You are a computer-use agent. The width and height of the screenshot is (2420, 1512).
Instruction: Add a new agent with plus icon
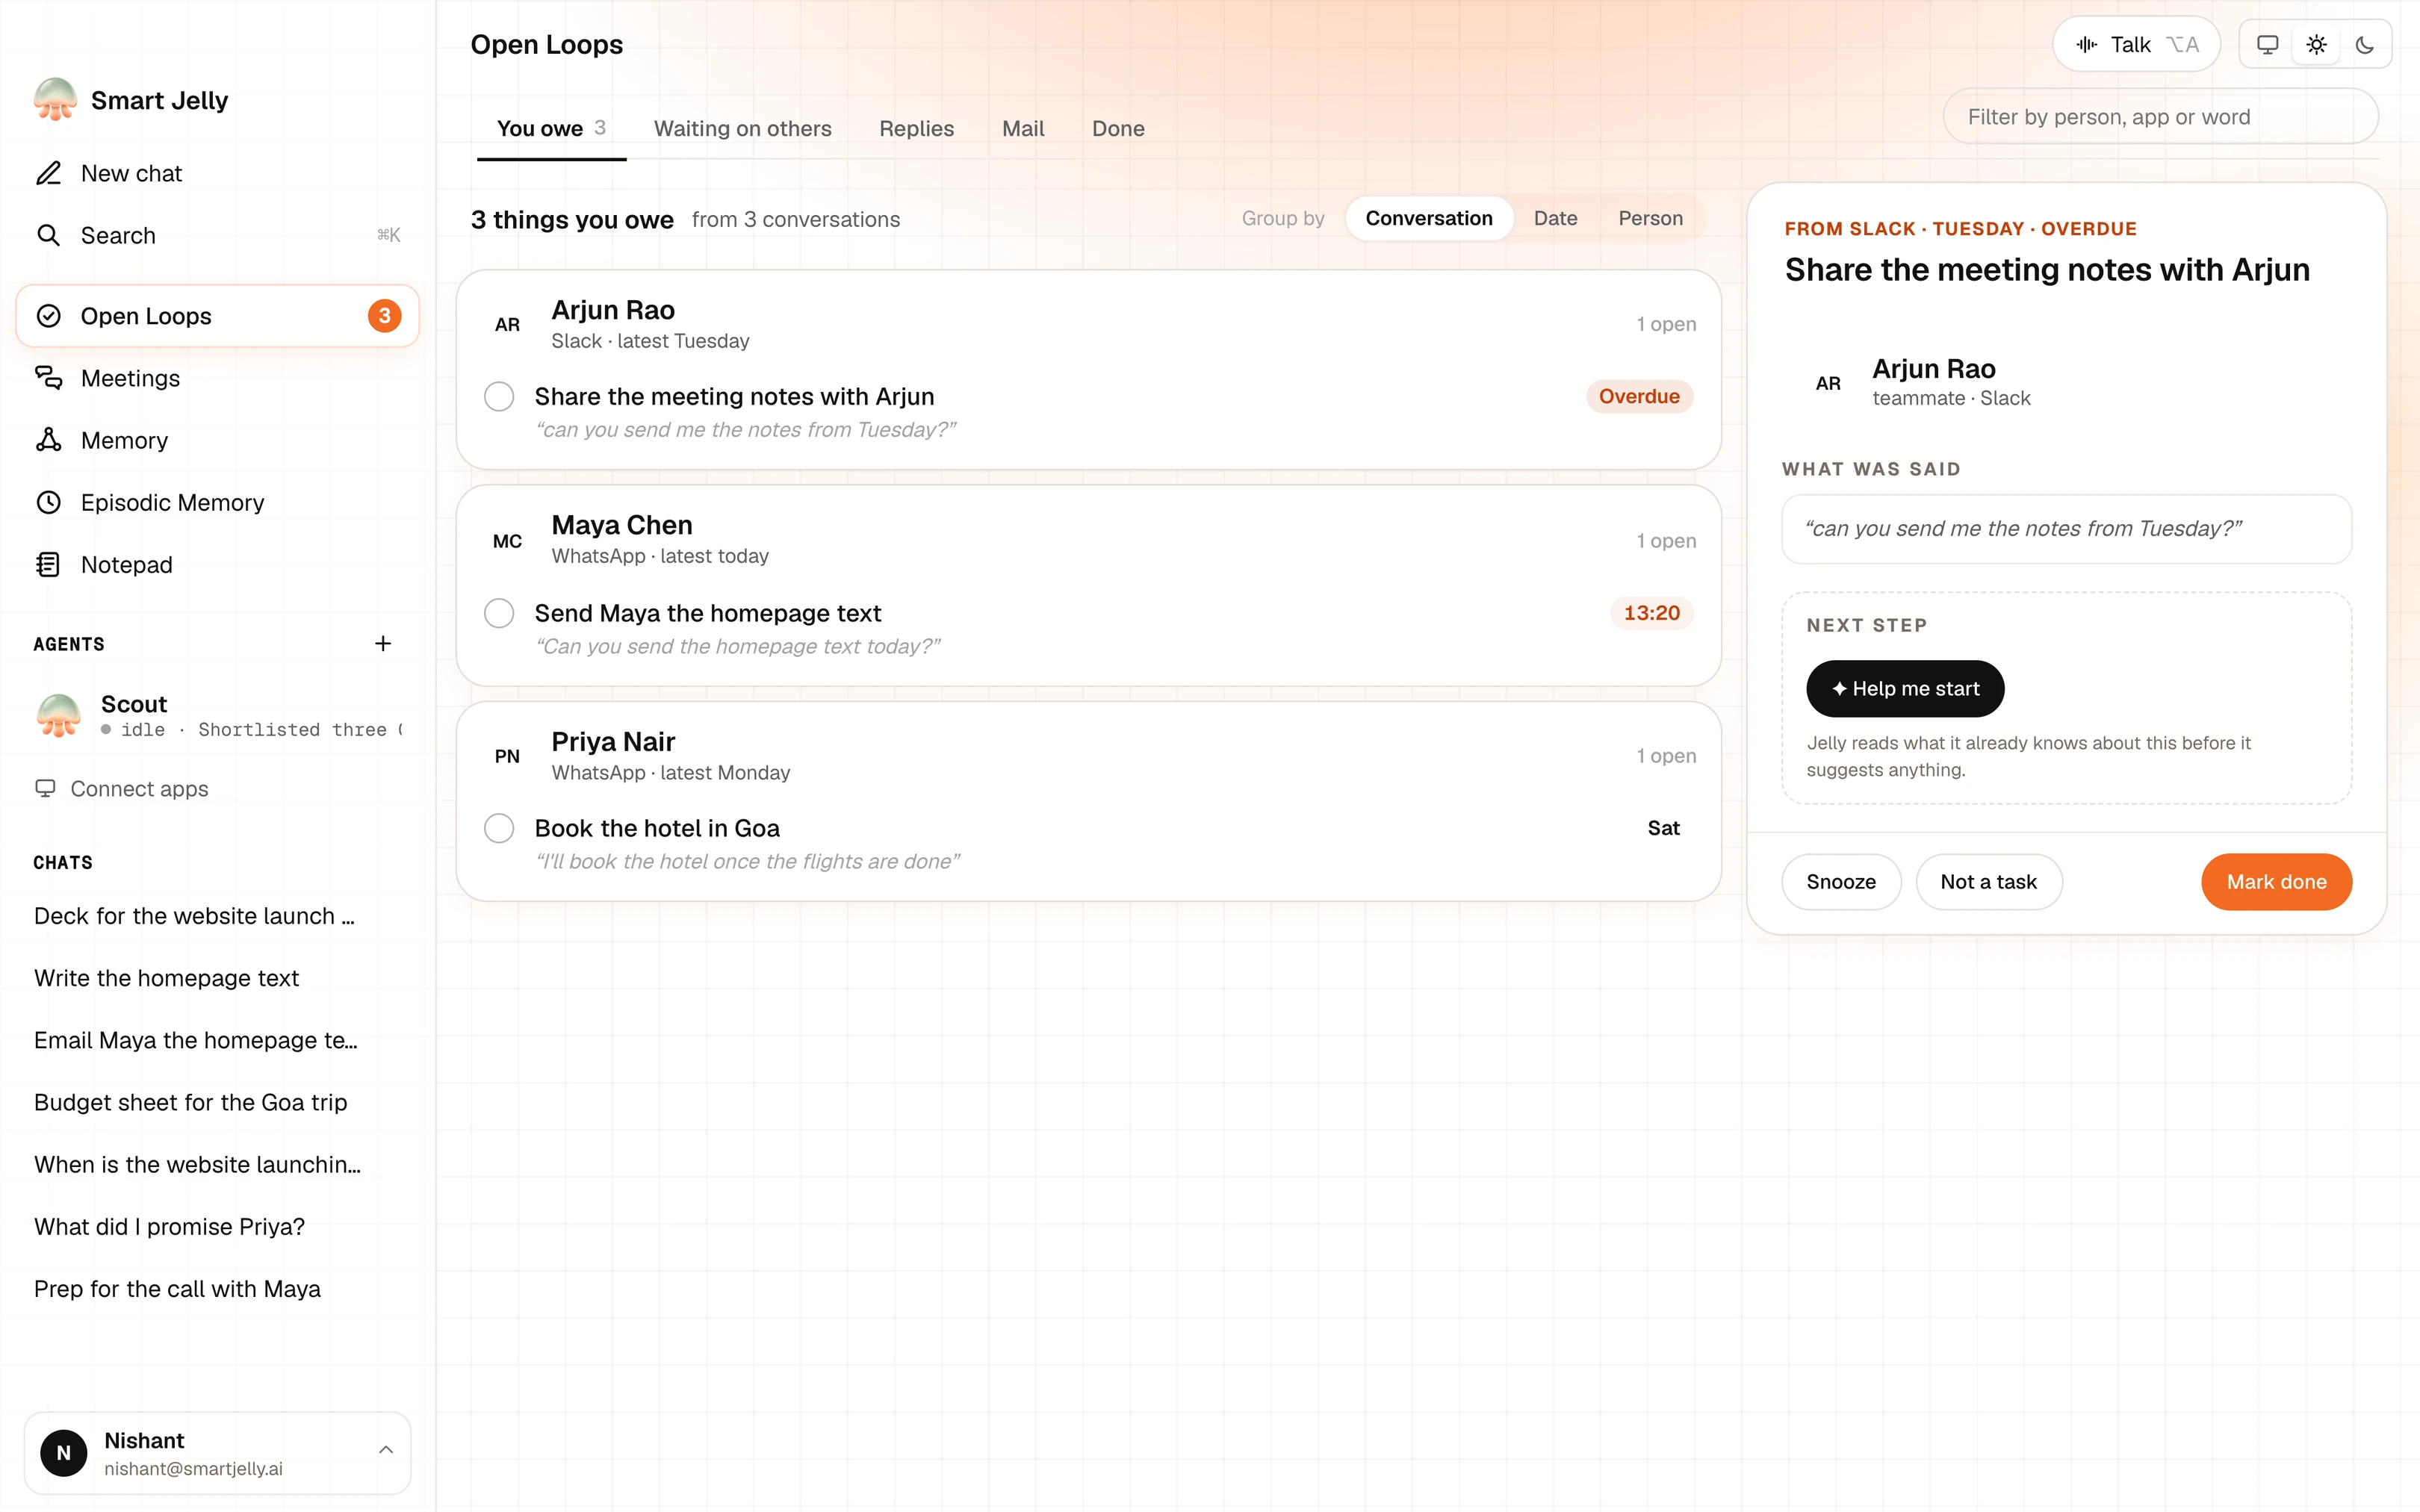click(383, 643)
